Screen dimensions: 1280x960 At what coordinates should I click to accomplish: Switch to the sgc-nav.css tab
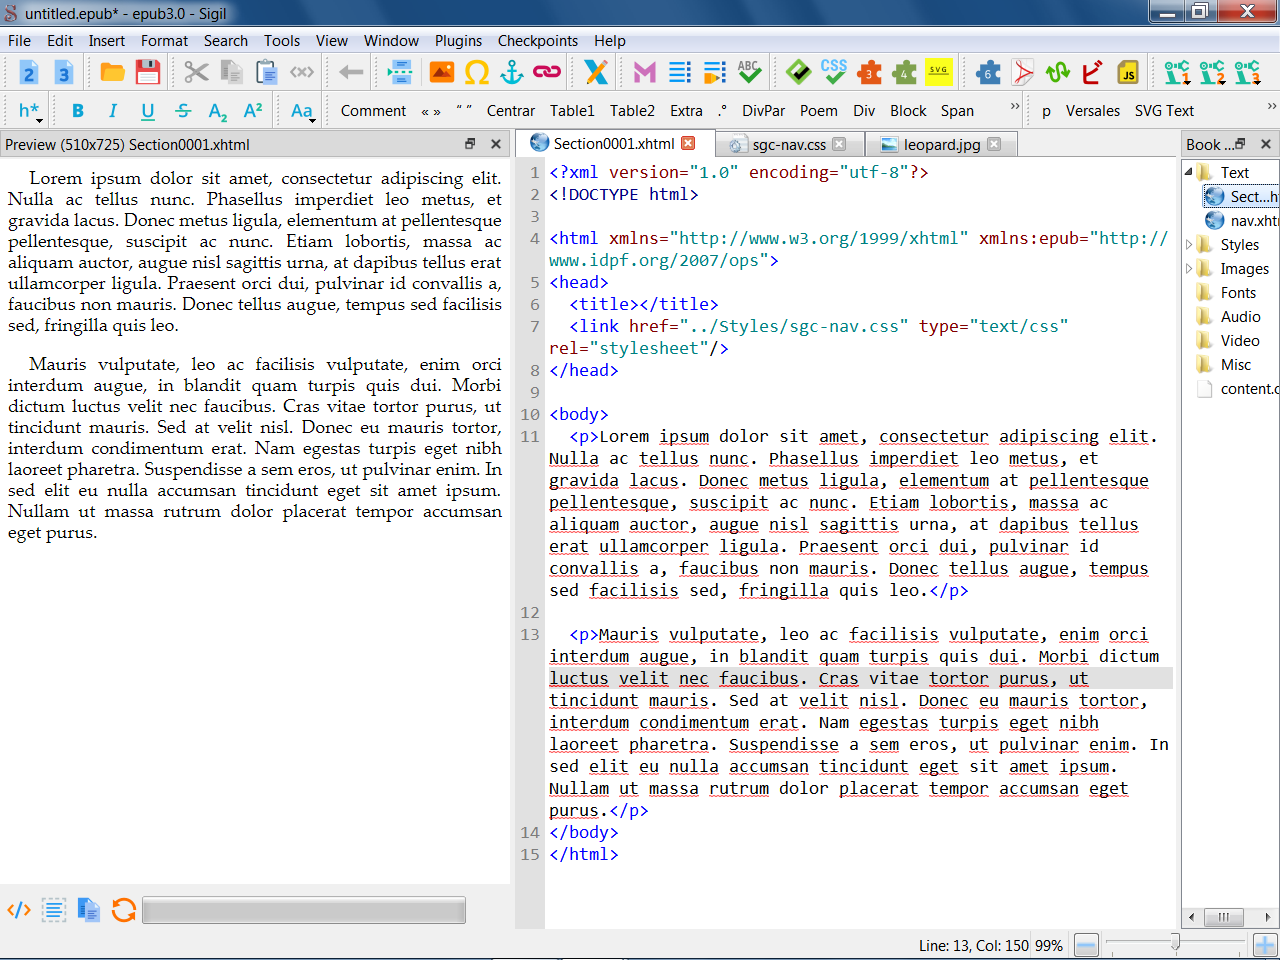coord(788,144)
